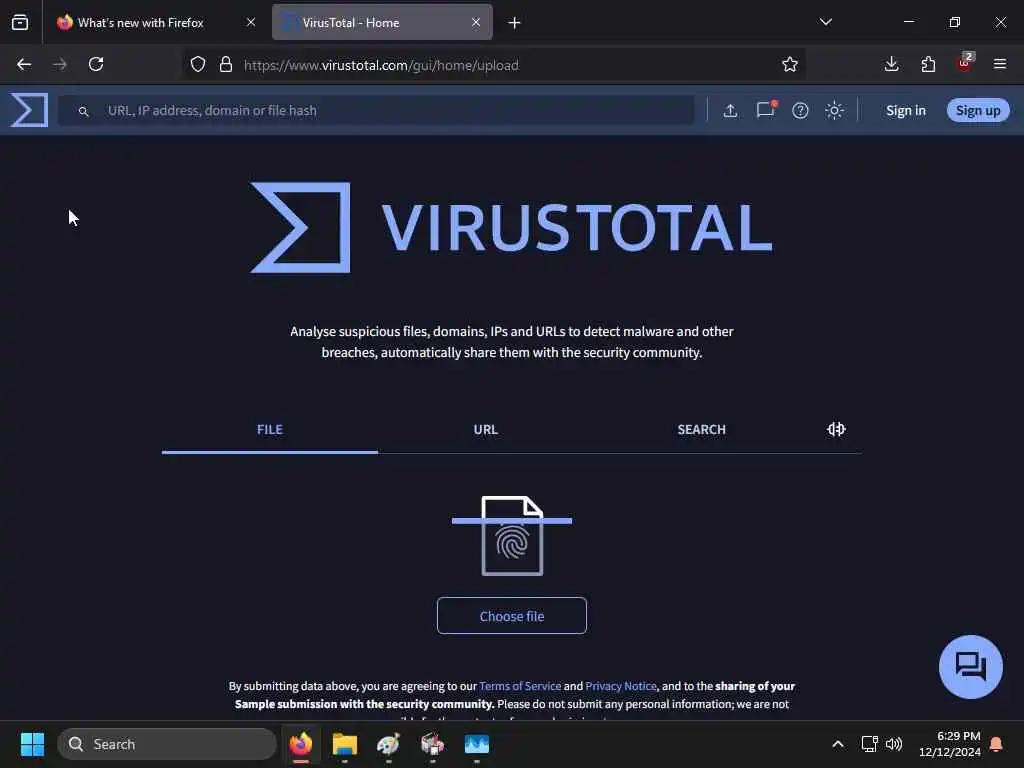Click the Windows taskbar Search box
This screenshot has height=768, width=1024.
[x=167, y=744]
